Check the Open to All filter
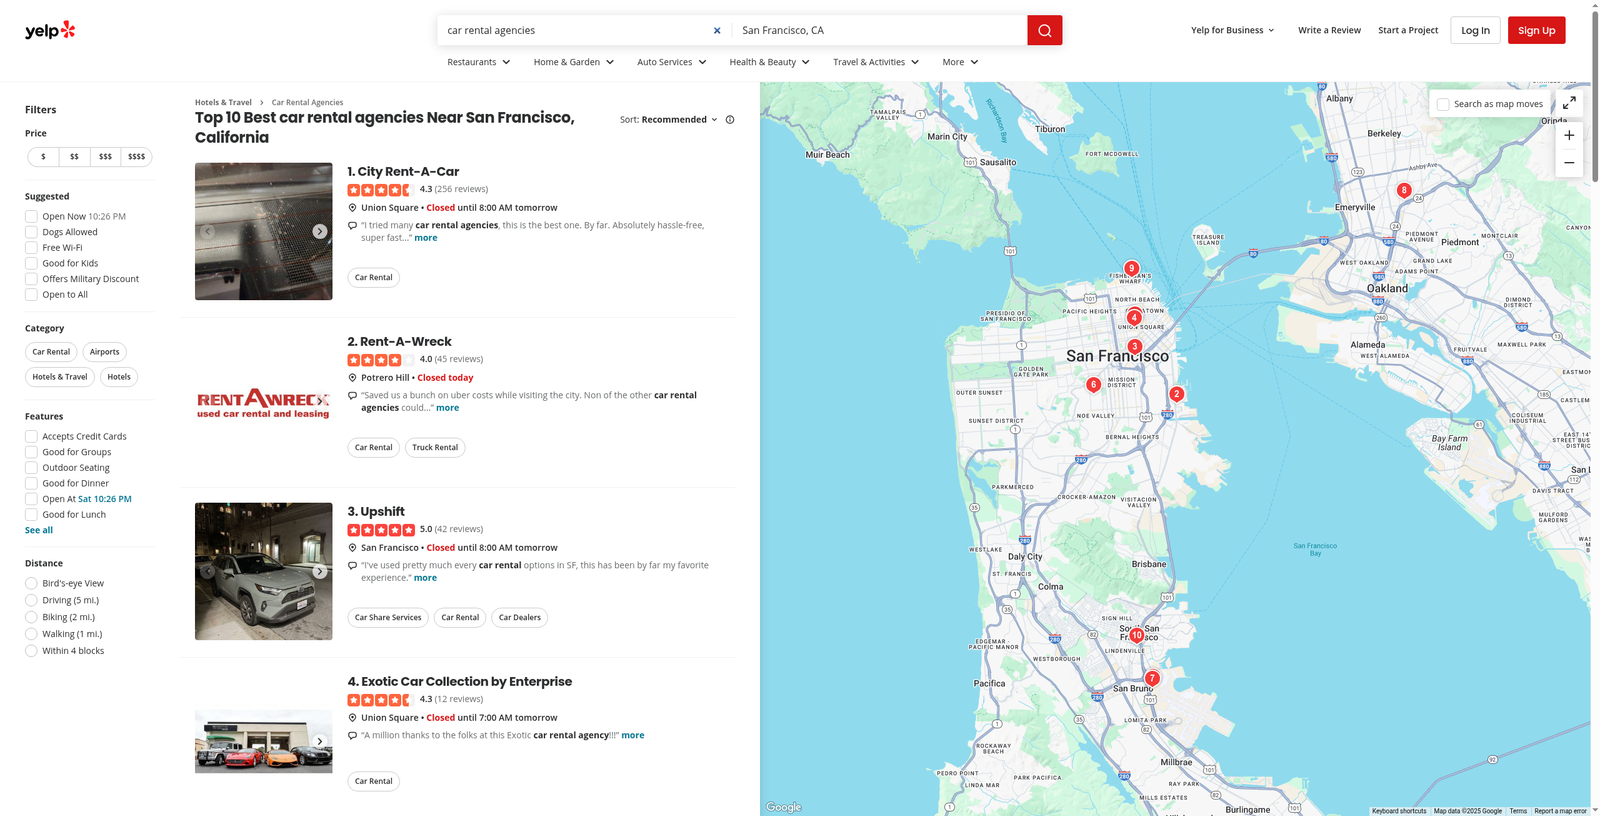 [x=31, y=295]
